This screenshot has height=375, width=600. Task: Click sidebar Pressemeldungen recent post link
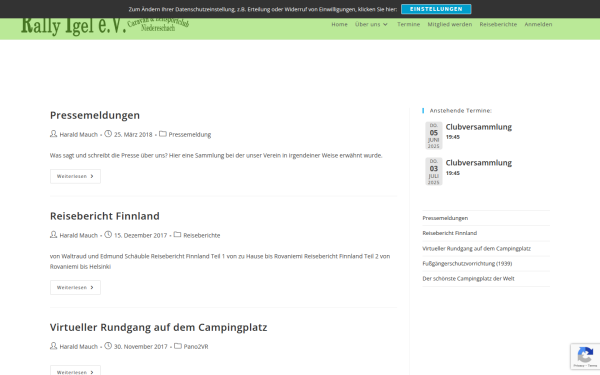(445, 218)
